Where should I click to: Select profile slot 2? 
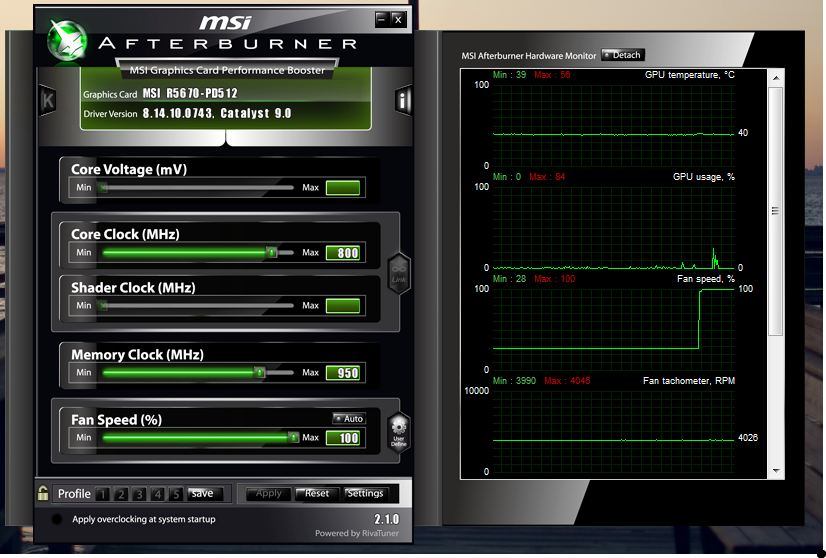(x=121, y=494)
